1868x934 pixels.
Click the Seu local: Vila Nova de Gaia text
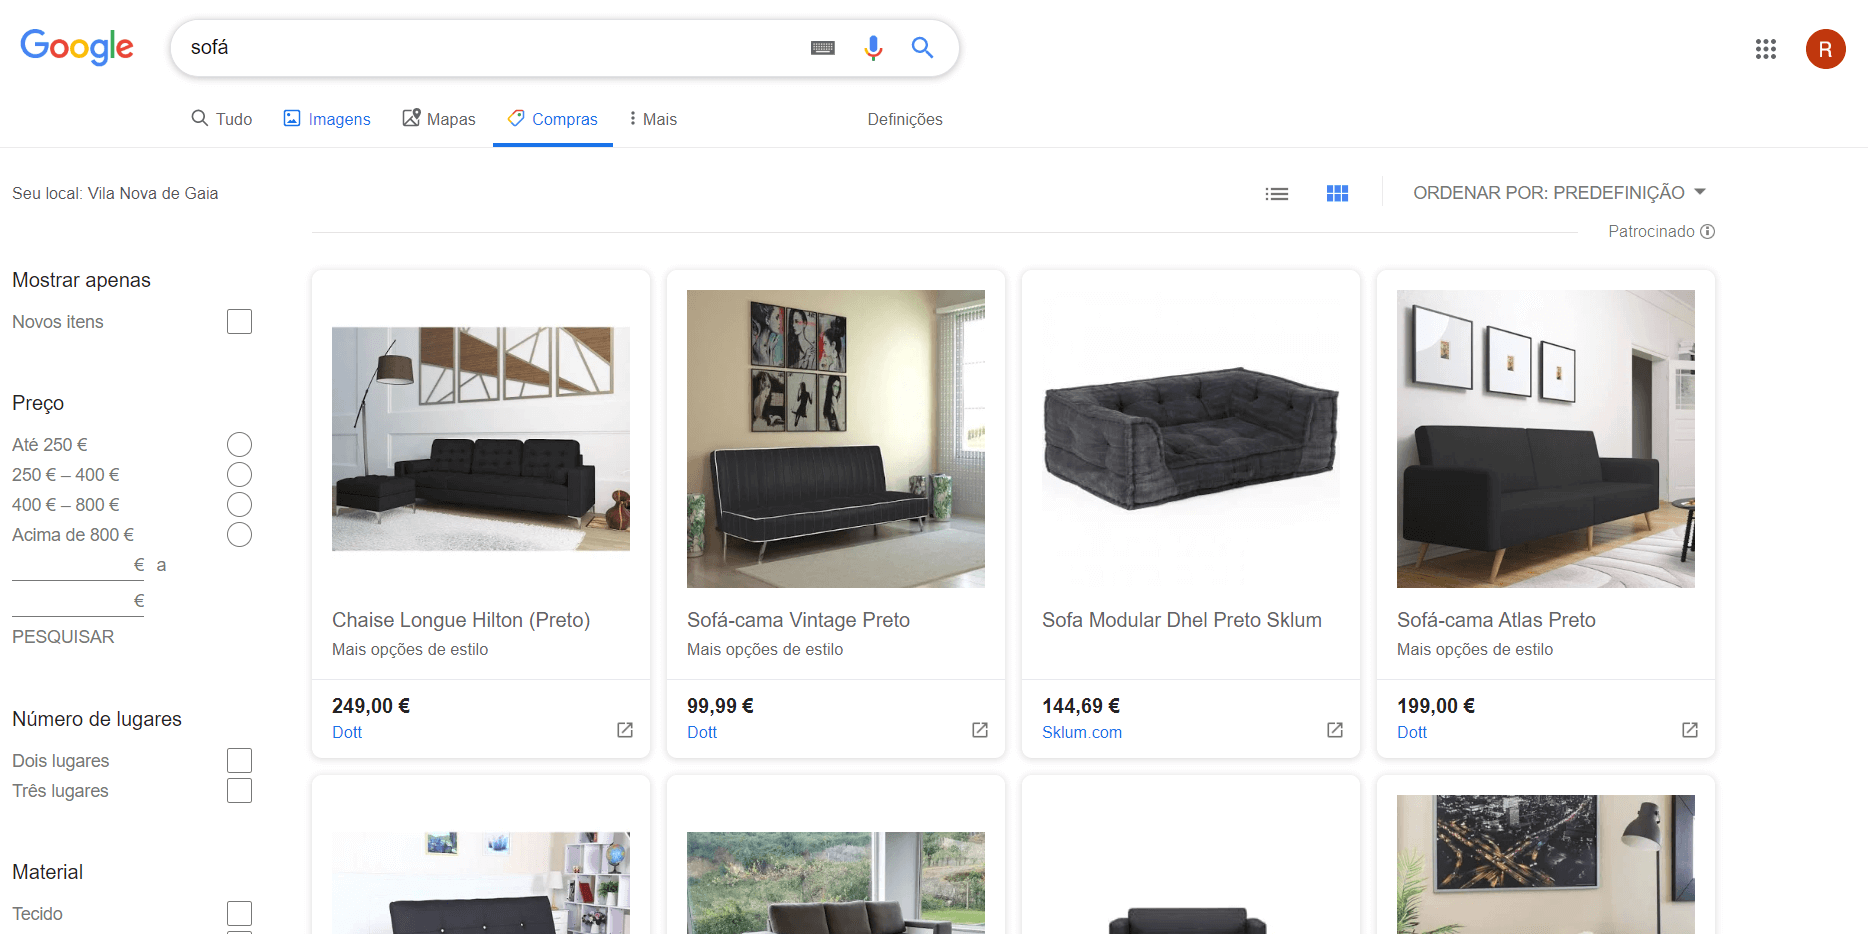[115, 194]
